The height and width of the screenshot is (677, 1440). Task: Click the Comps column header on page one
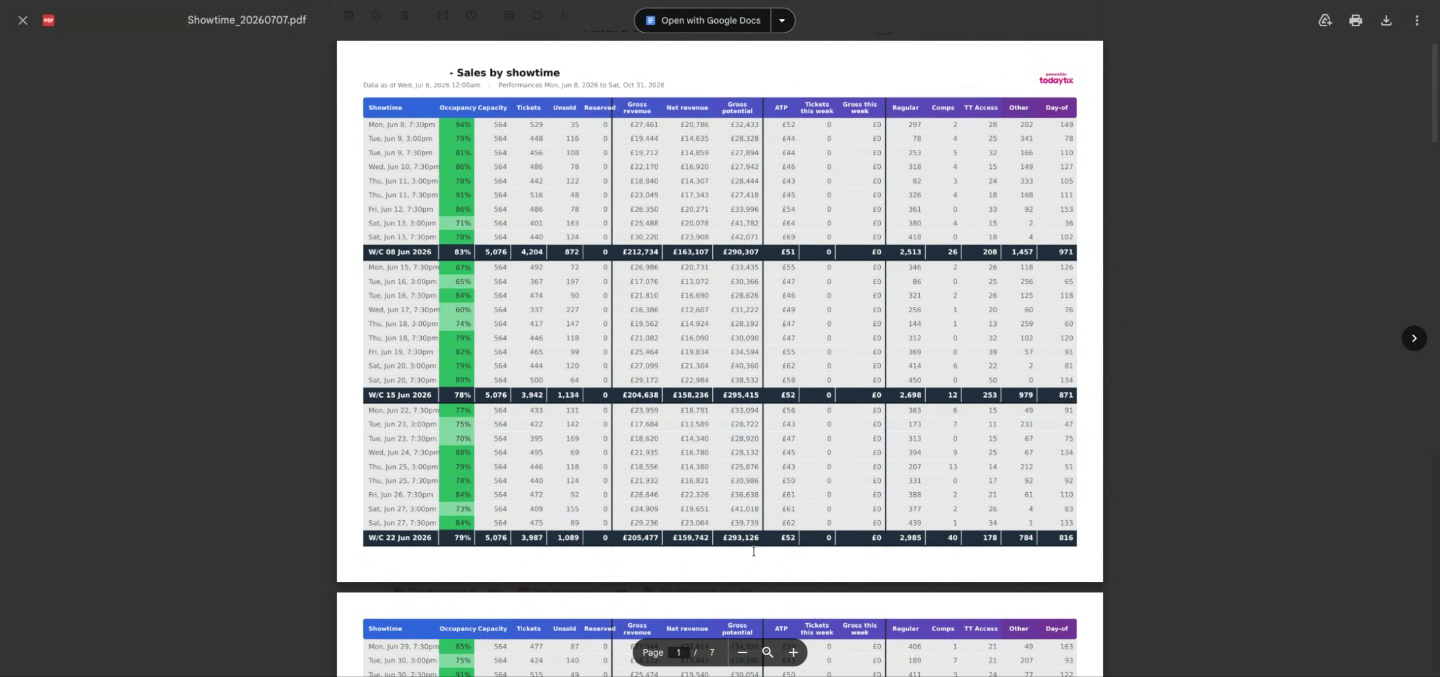943,108
